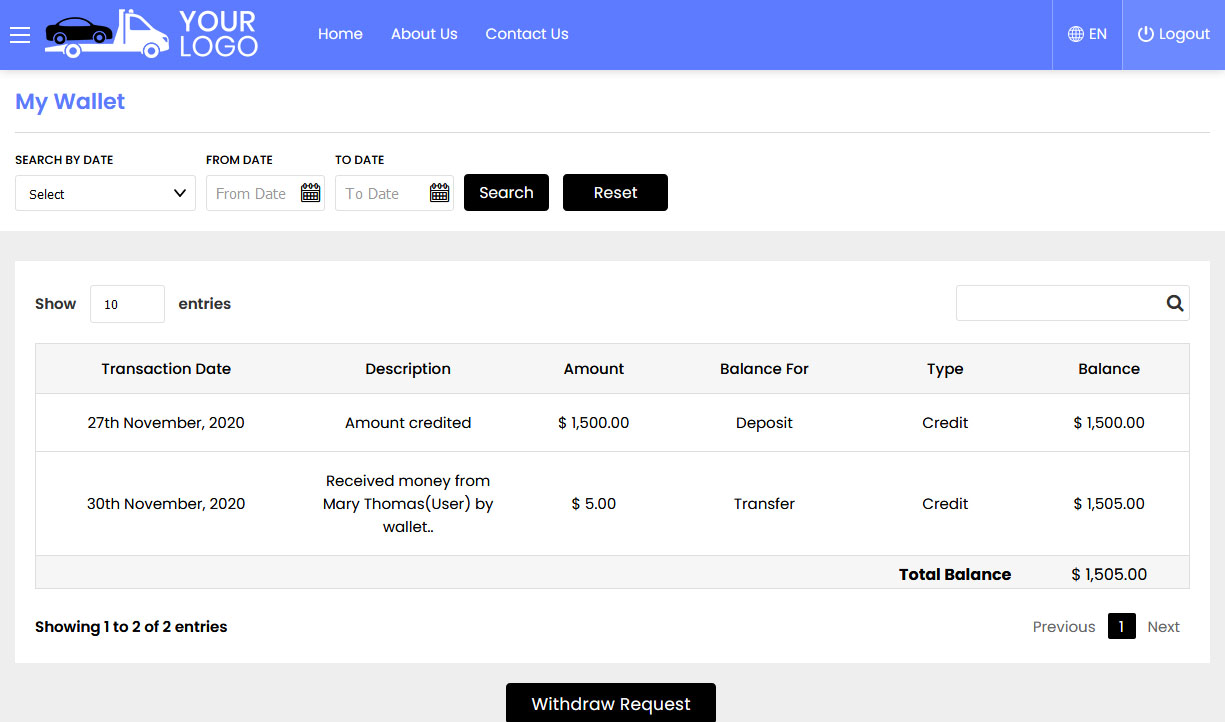This screenshot has width=1225, height=722.
Task: Sort by the Description column header
Action: 408,369
